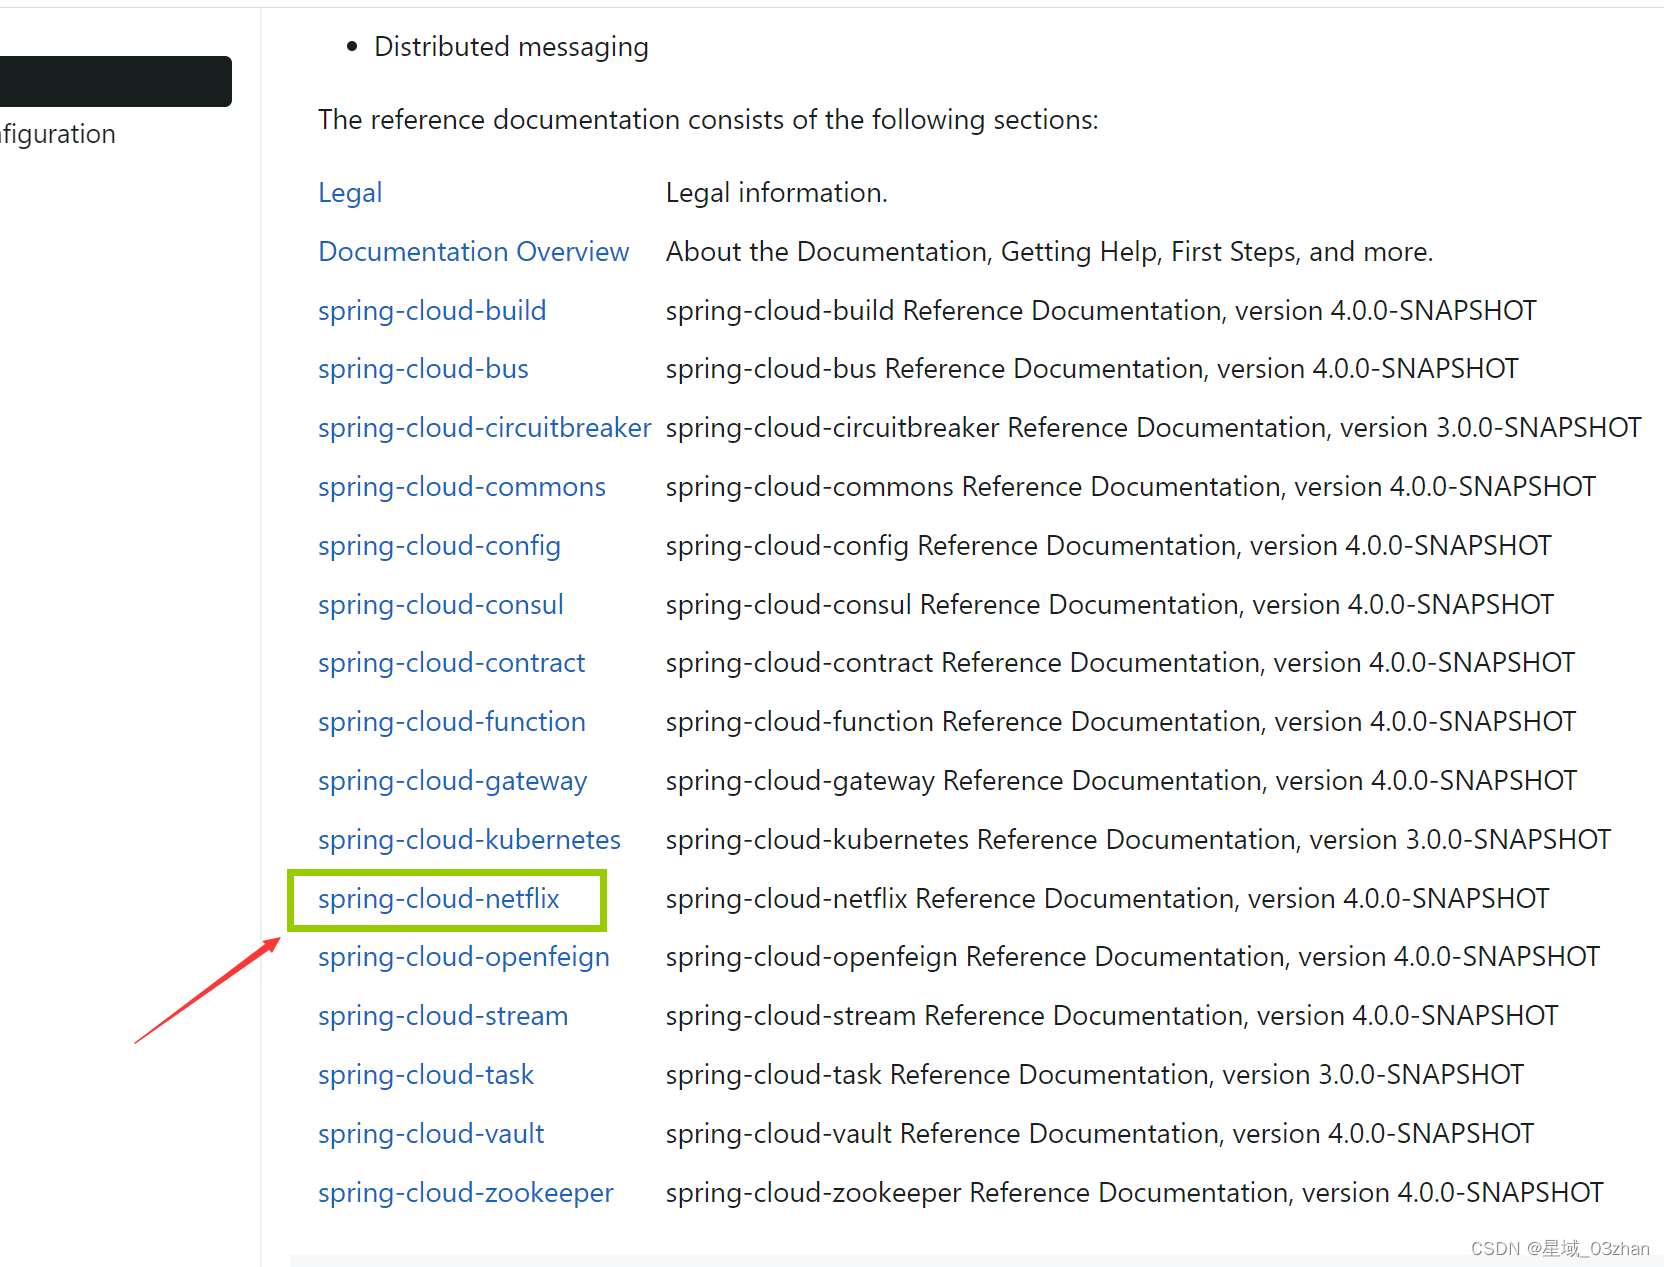Image resolution: width=1664 pixels, height=1267 pixels.
Task: Click the spring-cloud-function Reference Documentation description
Action: [1121, 722]
